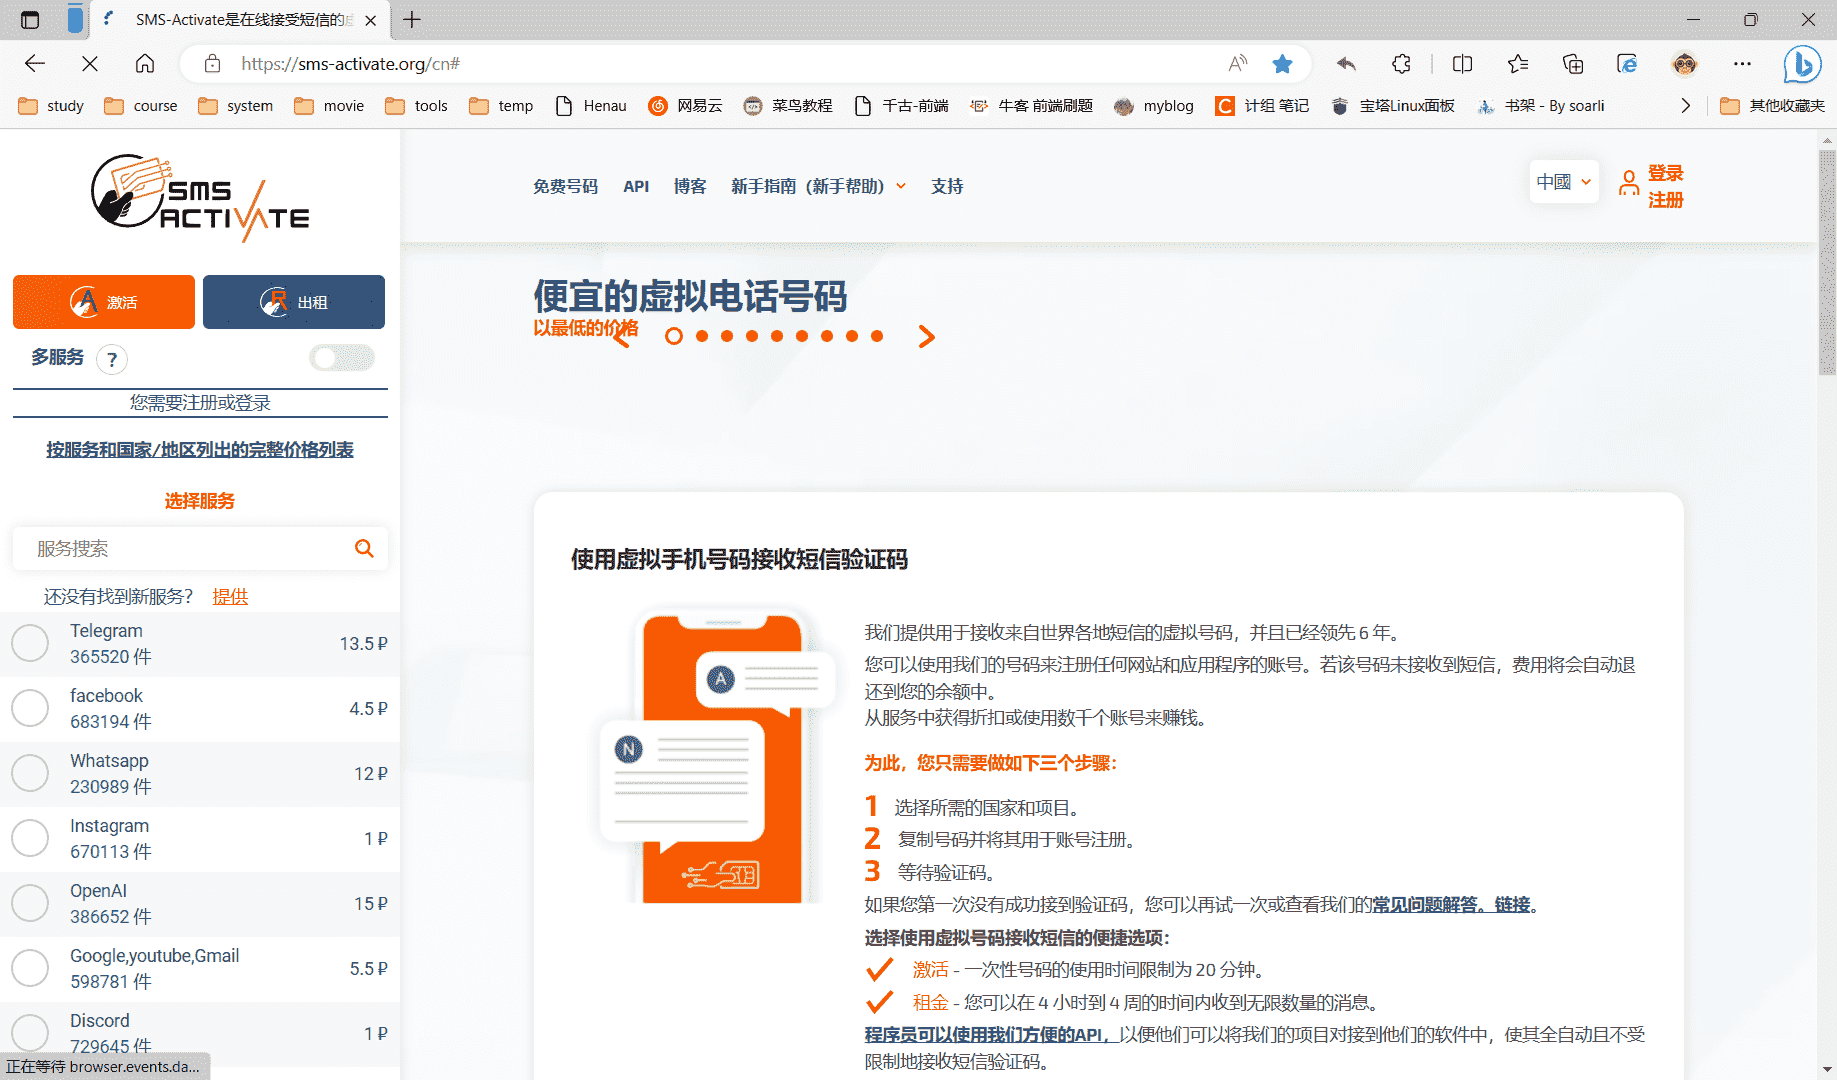Open the 菜鸟教程 bookmark
Screen dimensions: 1837x1080
tap(788, 106)
